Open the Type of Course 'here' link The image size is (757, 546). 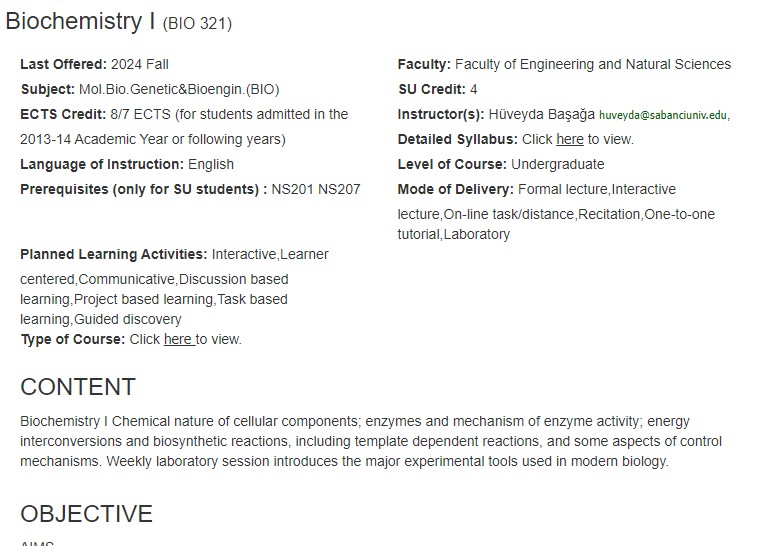tap(179, 339)
